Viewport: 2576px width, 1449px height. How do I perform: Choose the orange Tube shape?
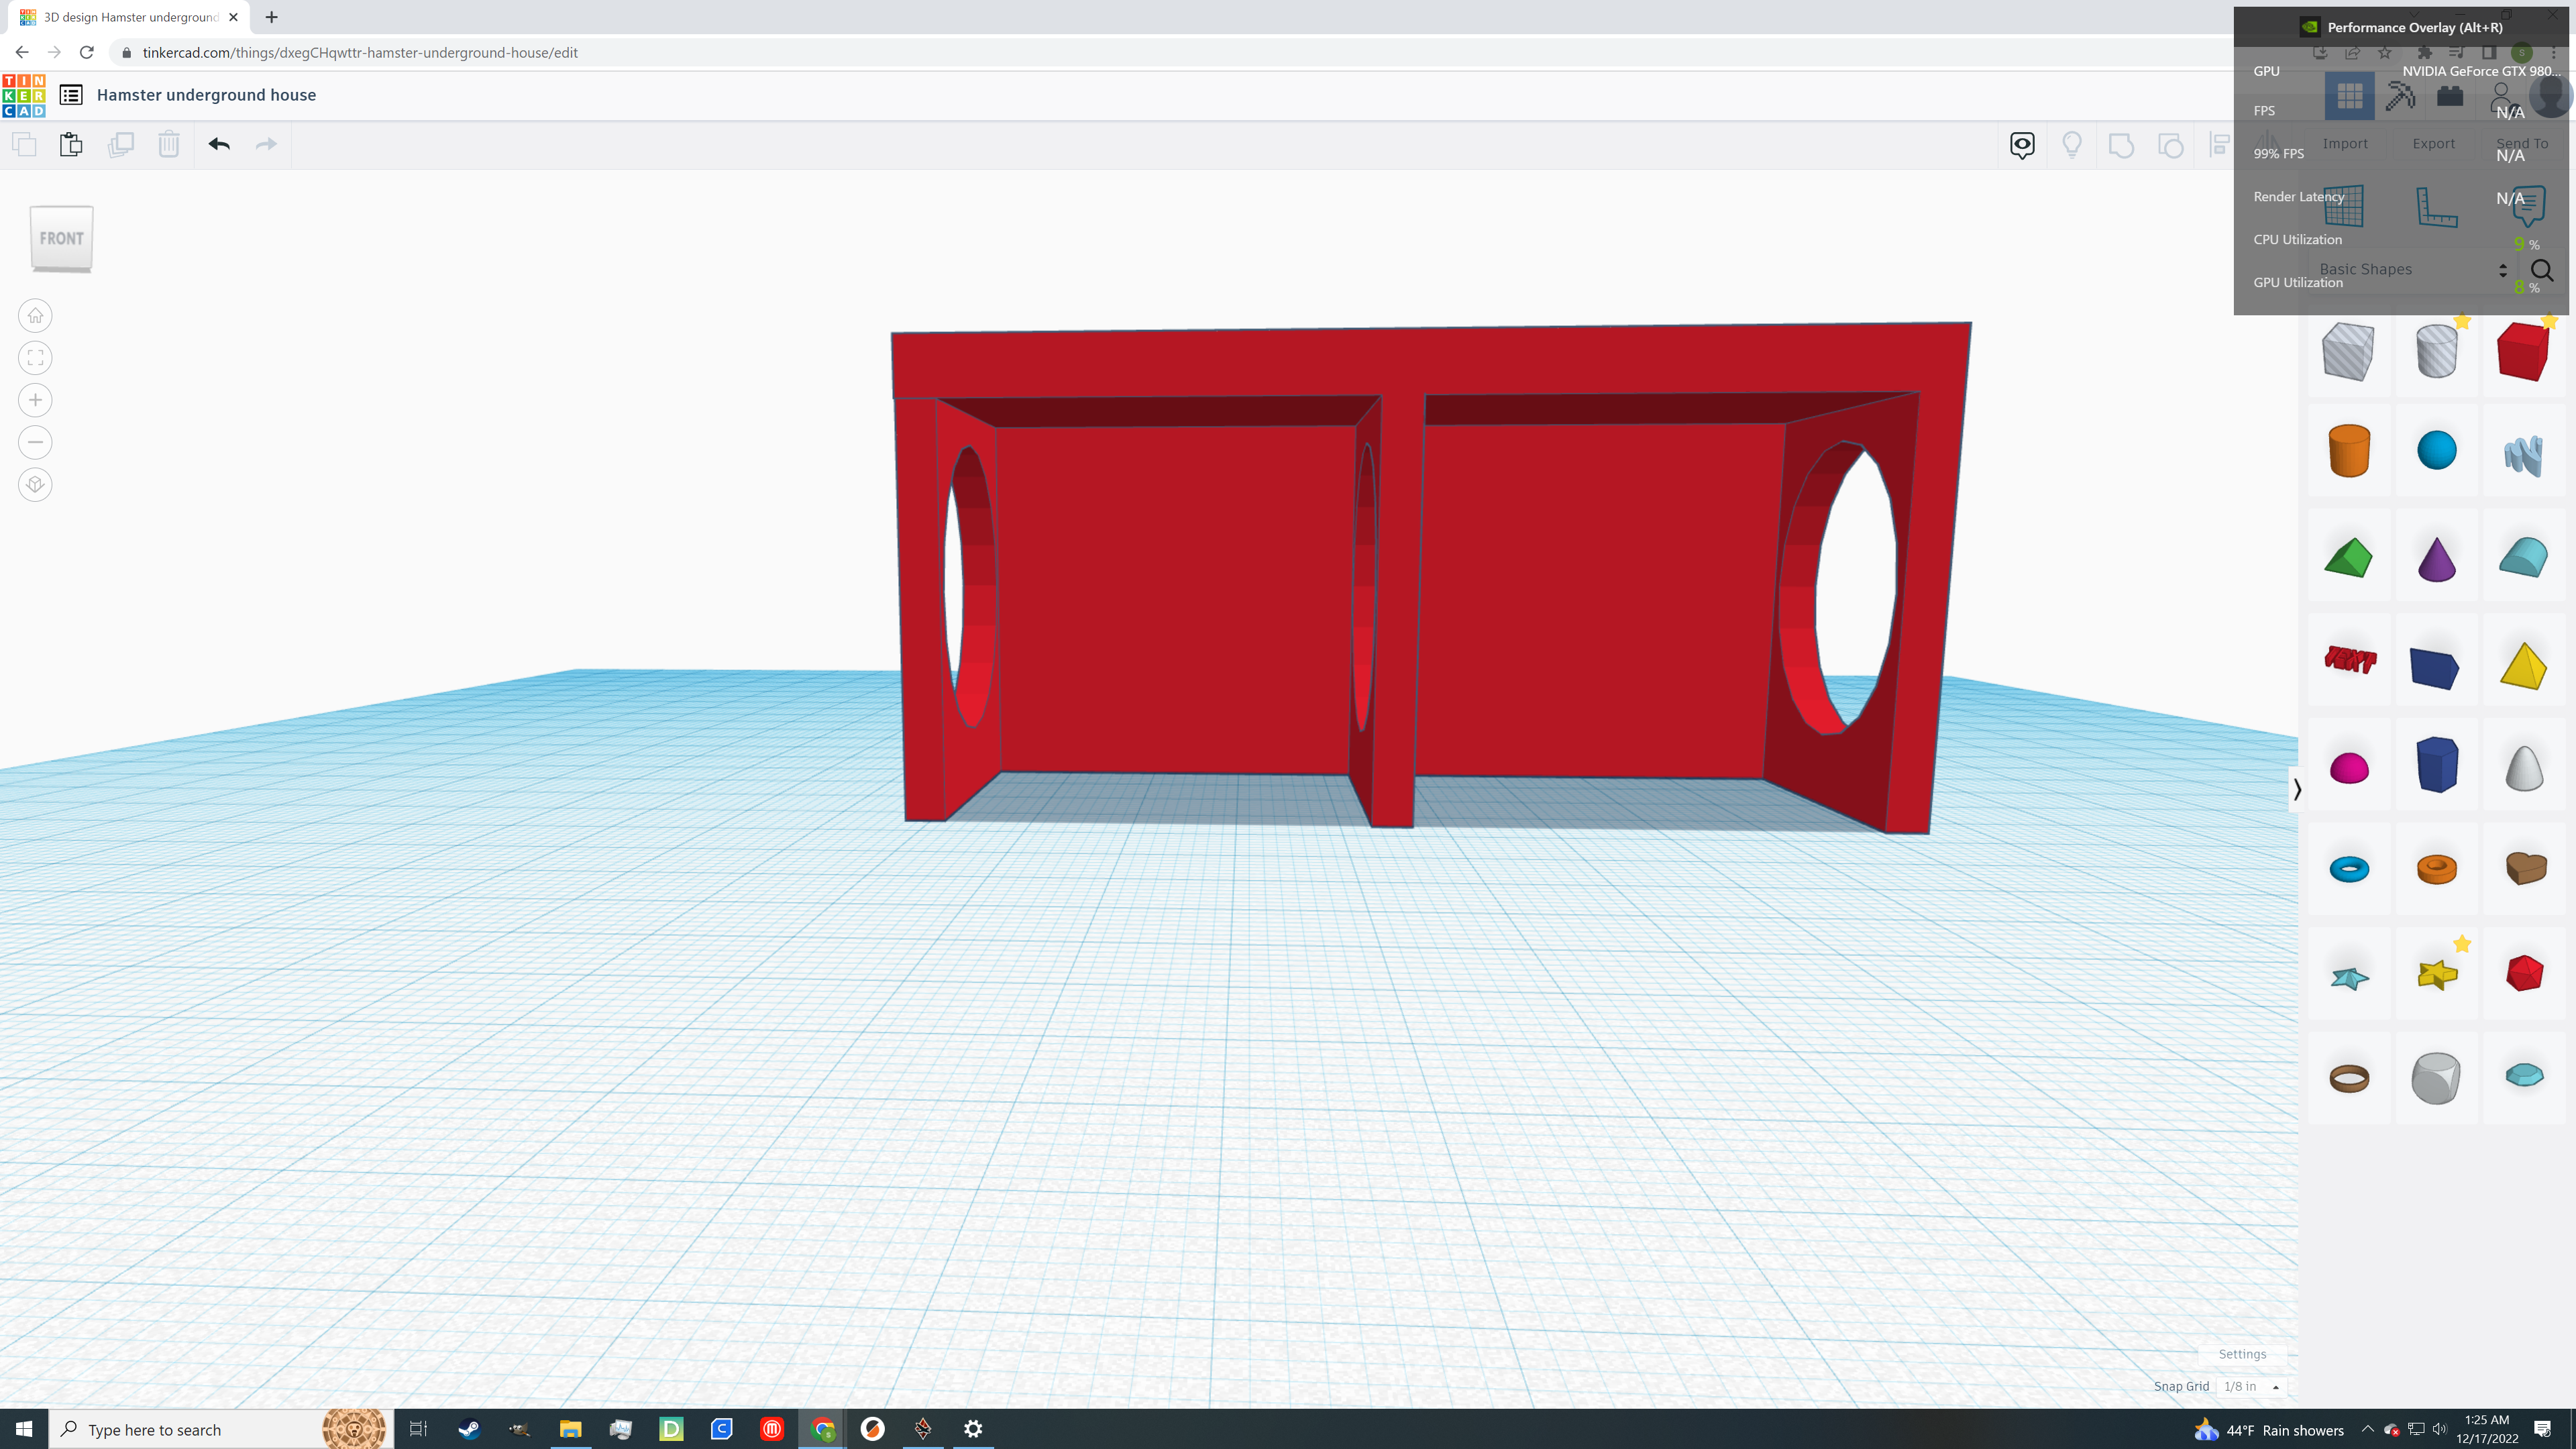2436,869
